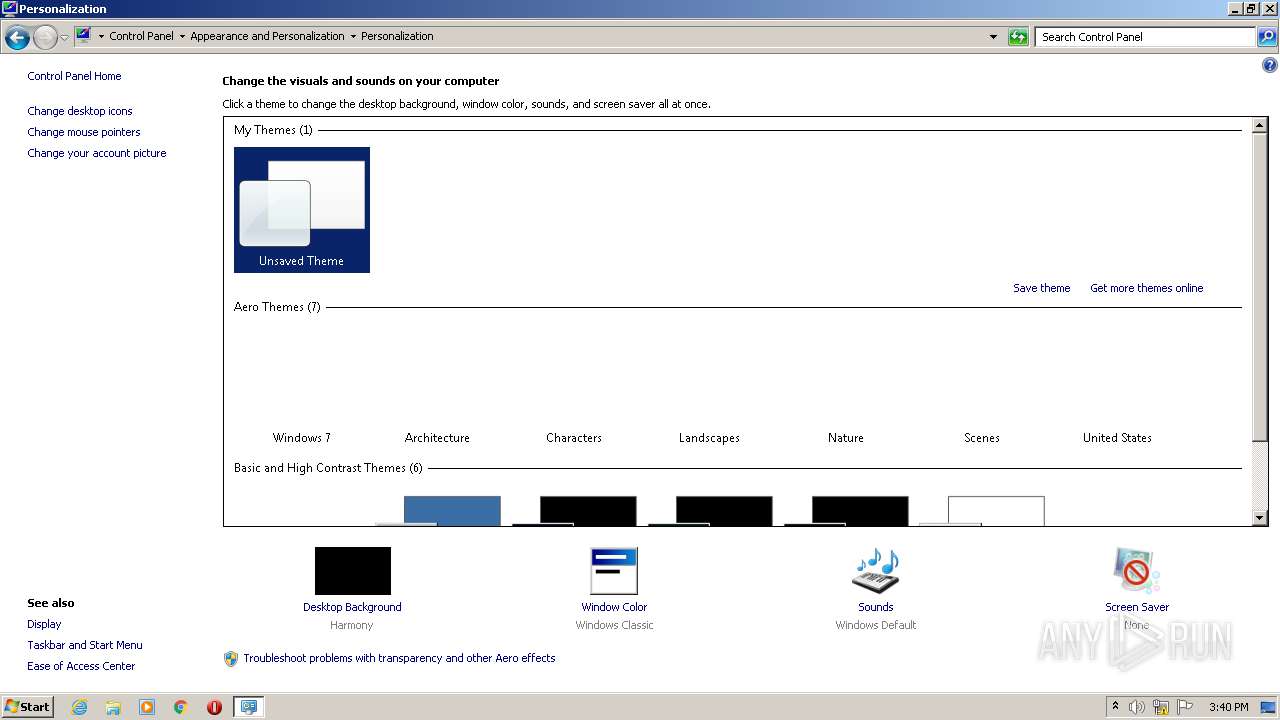Image resolution: width=1280 pixels, height=720 pixels.
Task: Click the 3:40 PM system clock
Action: click(1228, 707)
